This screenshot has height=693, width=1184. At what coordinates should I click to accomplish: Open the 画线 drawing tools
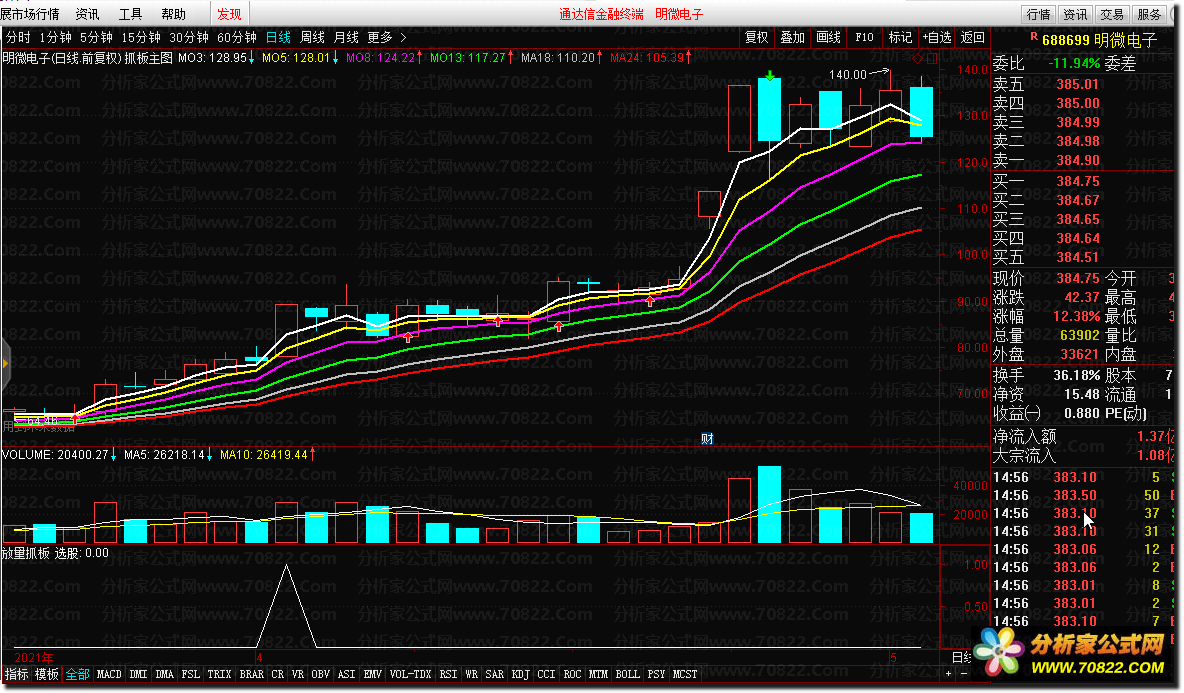click(x=828, y=37)
